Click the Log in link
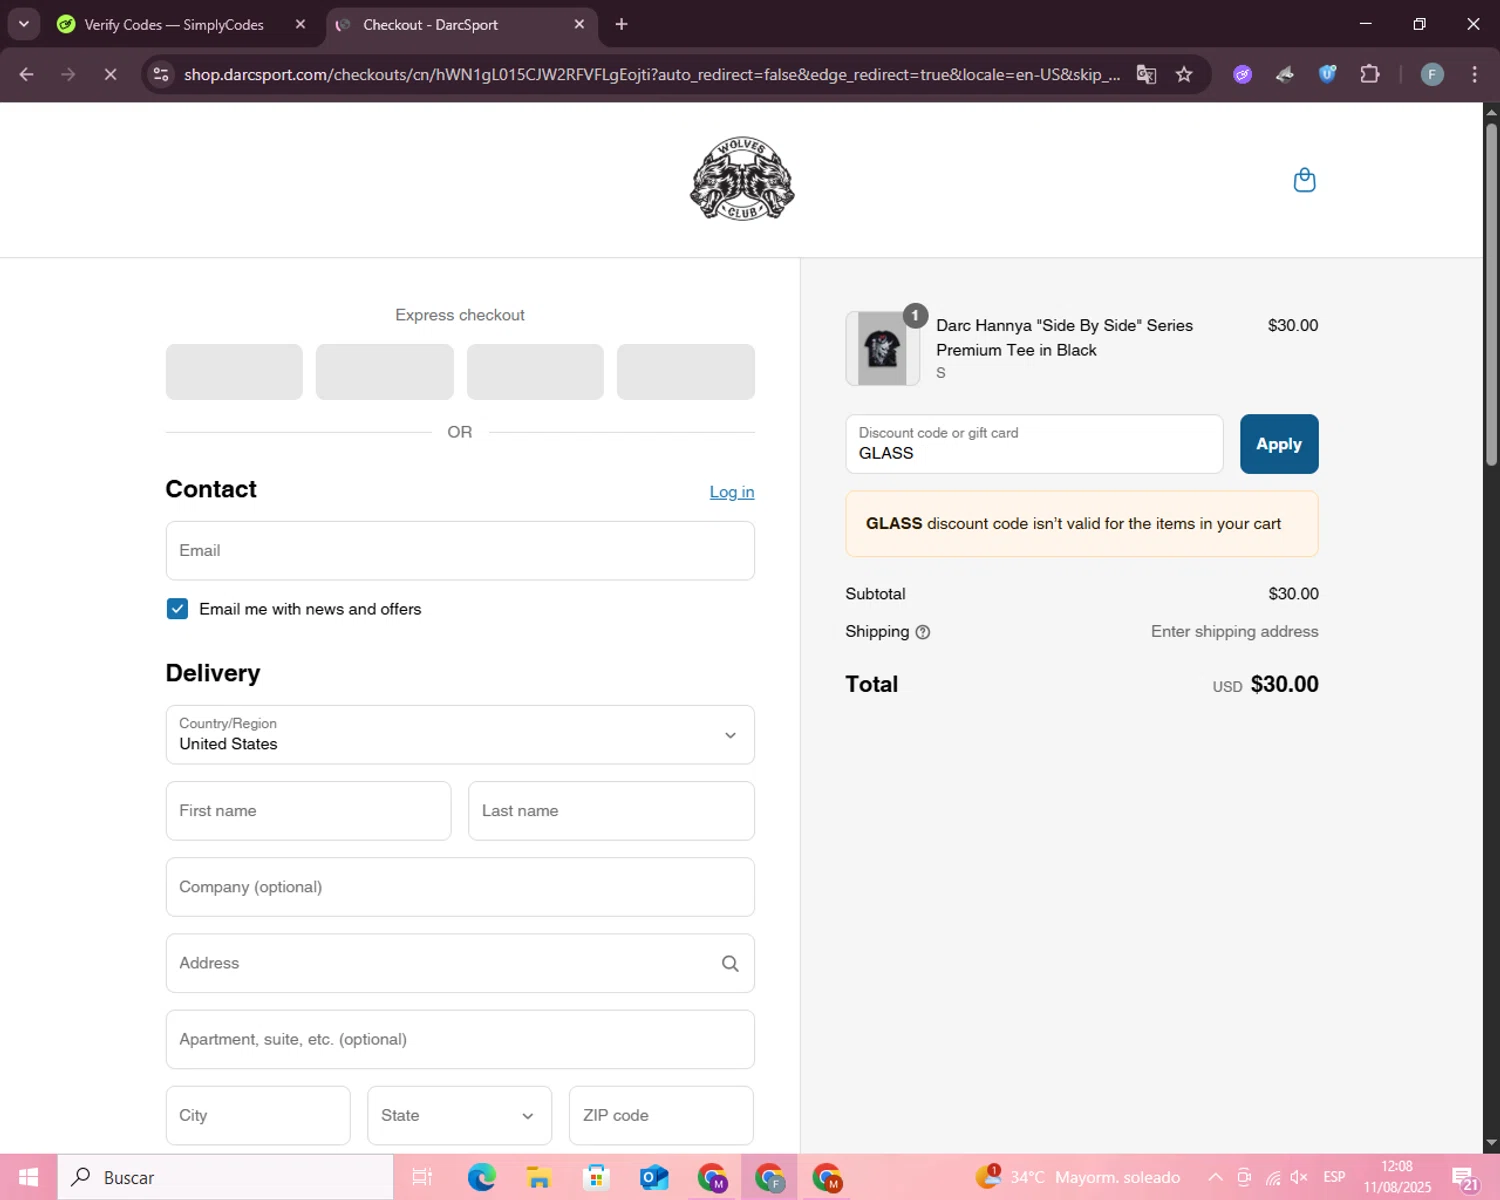This screenshot has height=1200, width=1500. click(x=732, y=492)
